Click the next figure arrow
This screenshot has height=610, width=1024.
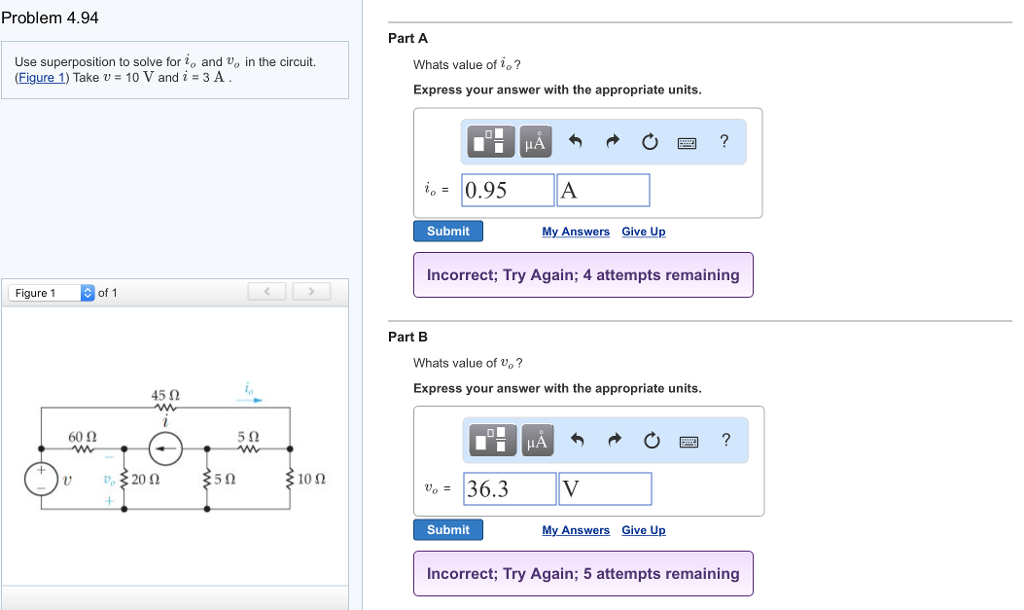311,291
